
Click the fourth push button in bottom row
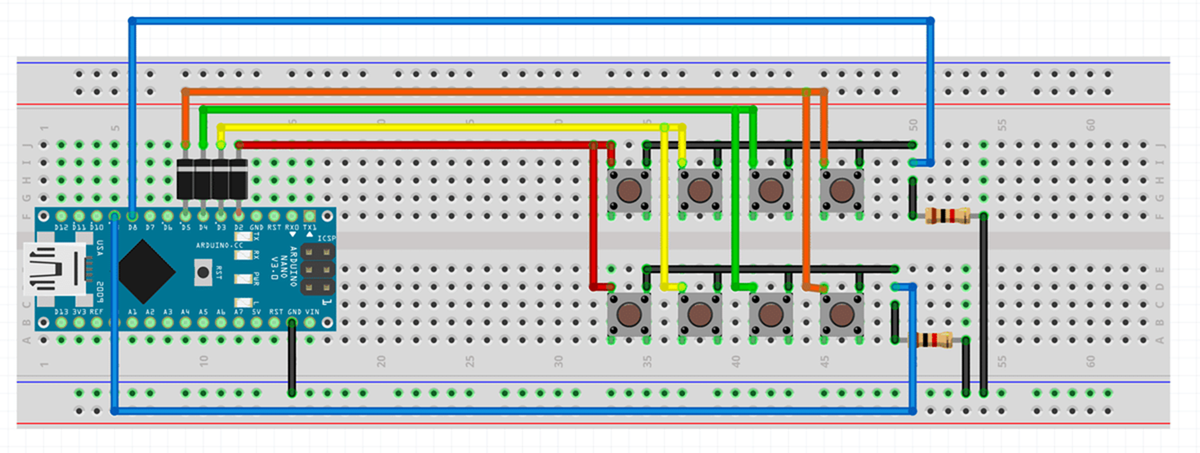(x=841, y=314)
